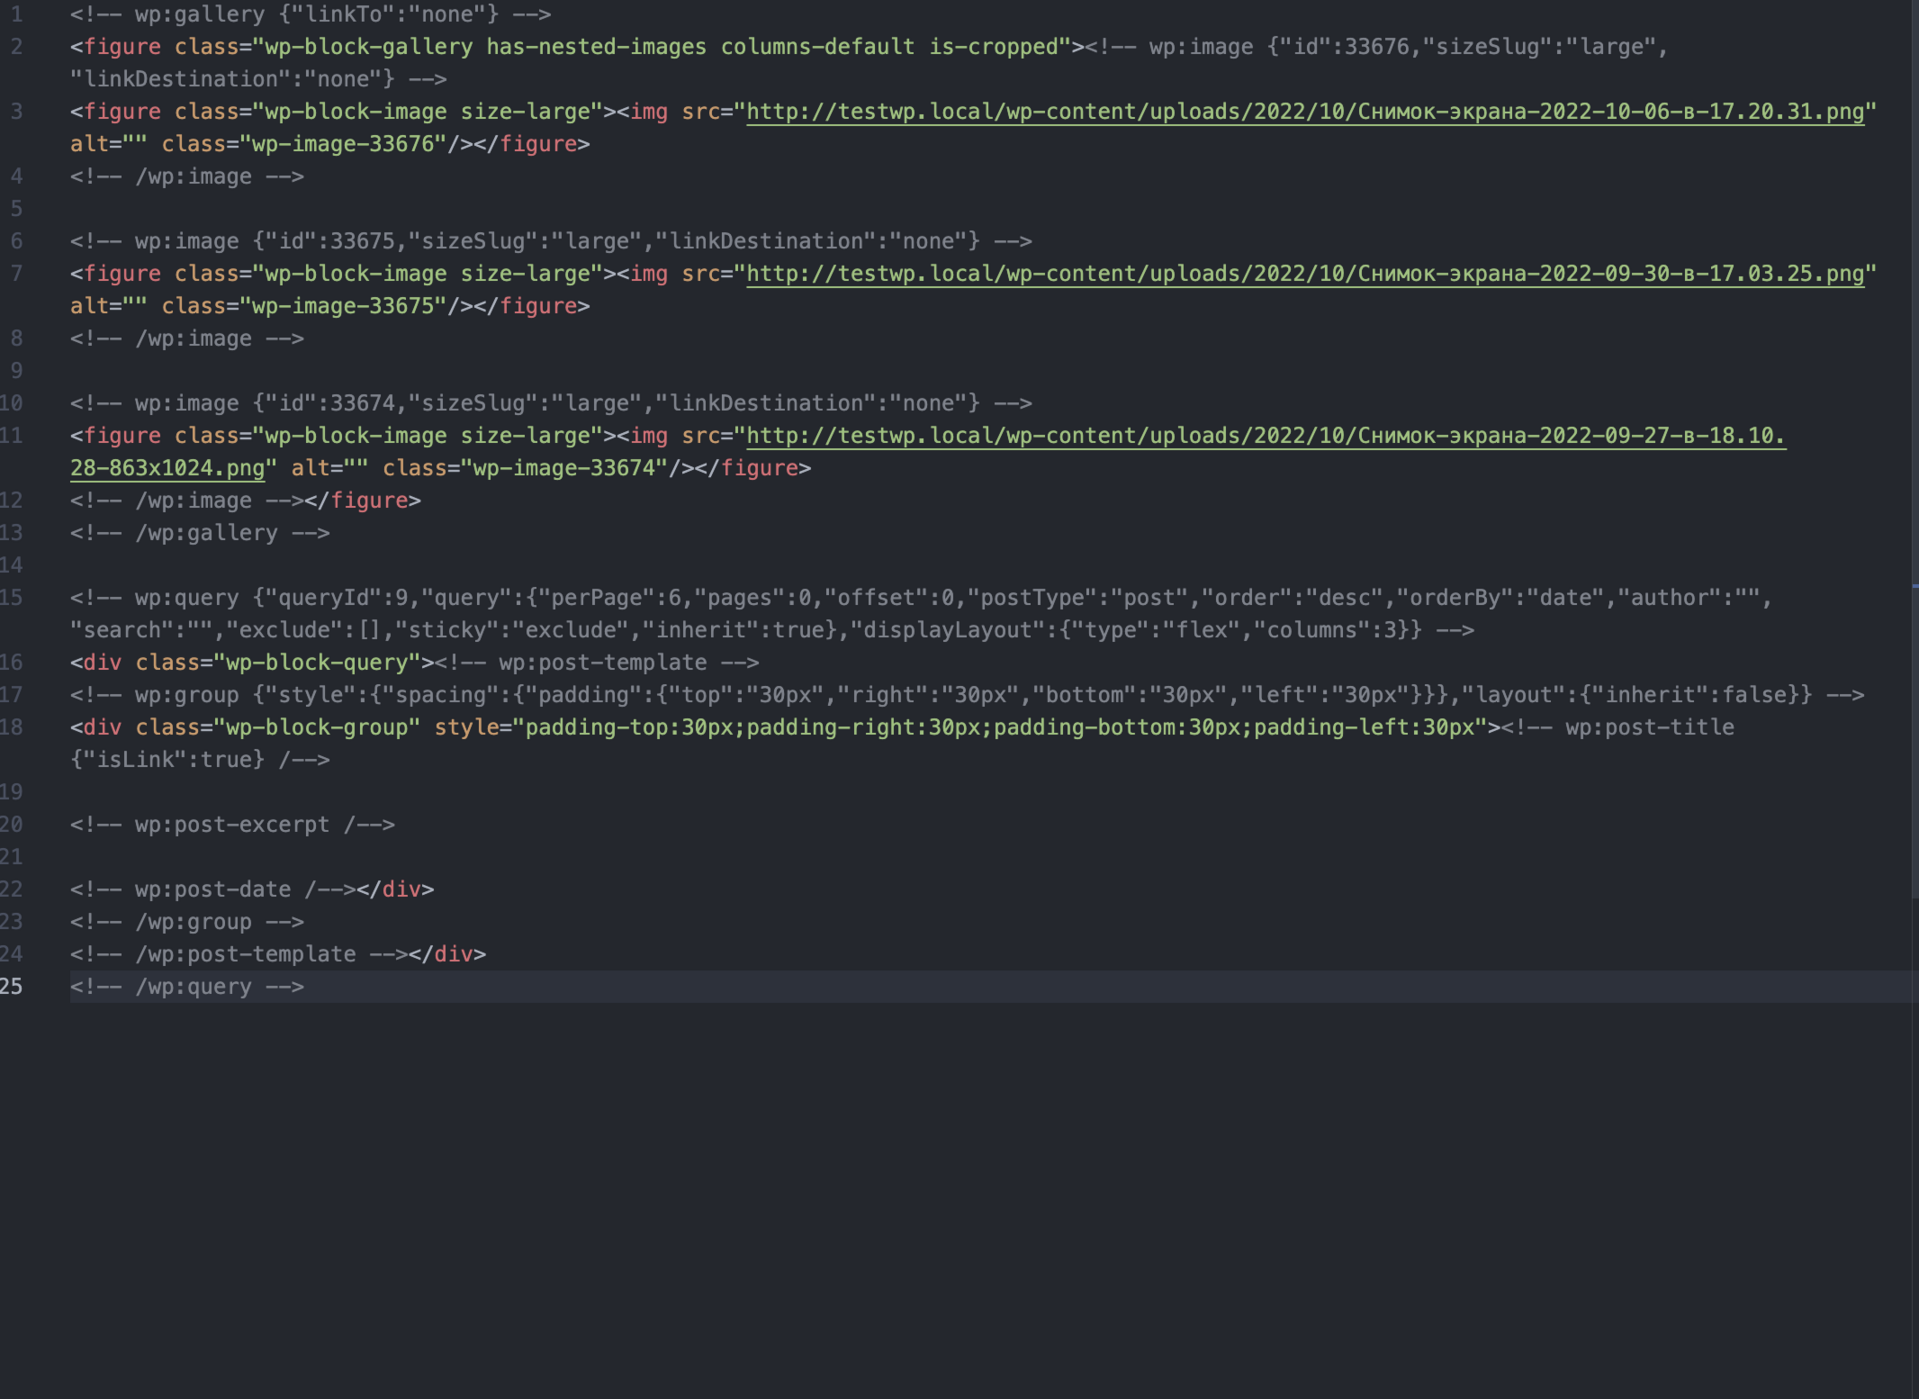Click the 'wp-block-query' class value
Screen dimensions: 1919x1399
317,662
